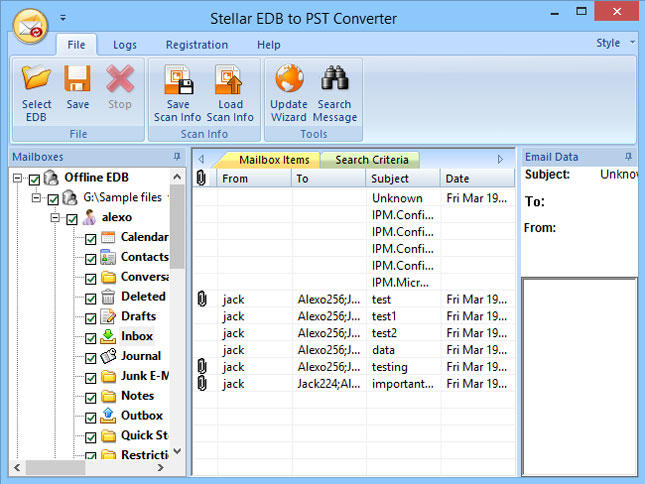Click the attachment column header icon
The width and height of the screenshot is (645, 484).
click(201, 178)
